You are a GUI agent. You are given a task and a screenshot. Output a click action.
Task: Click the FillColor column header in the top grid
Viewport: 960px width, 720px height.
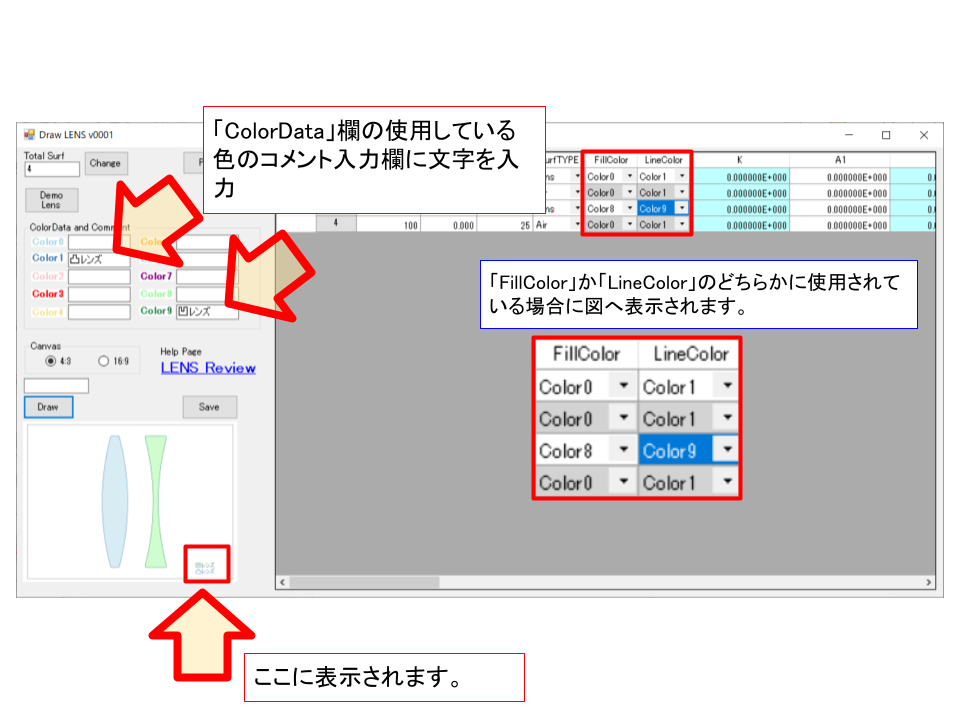click(x=610, y=160)
